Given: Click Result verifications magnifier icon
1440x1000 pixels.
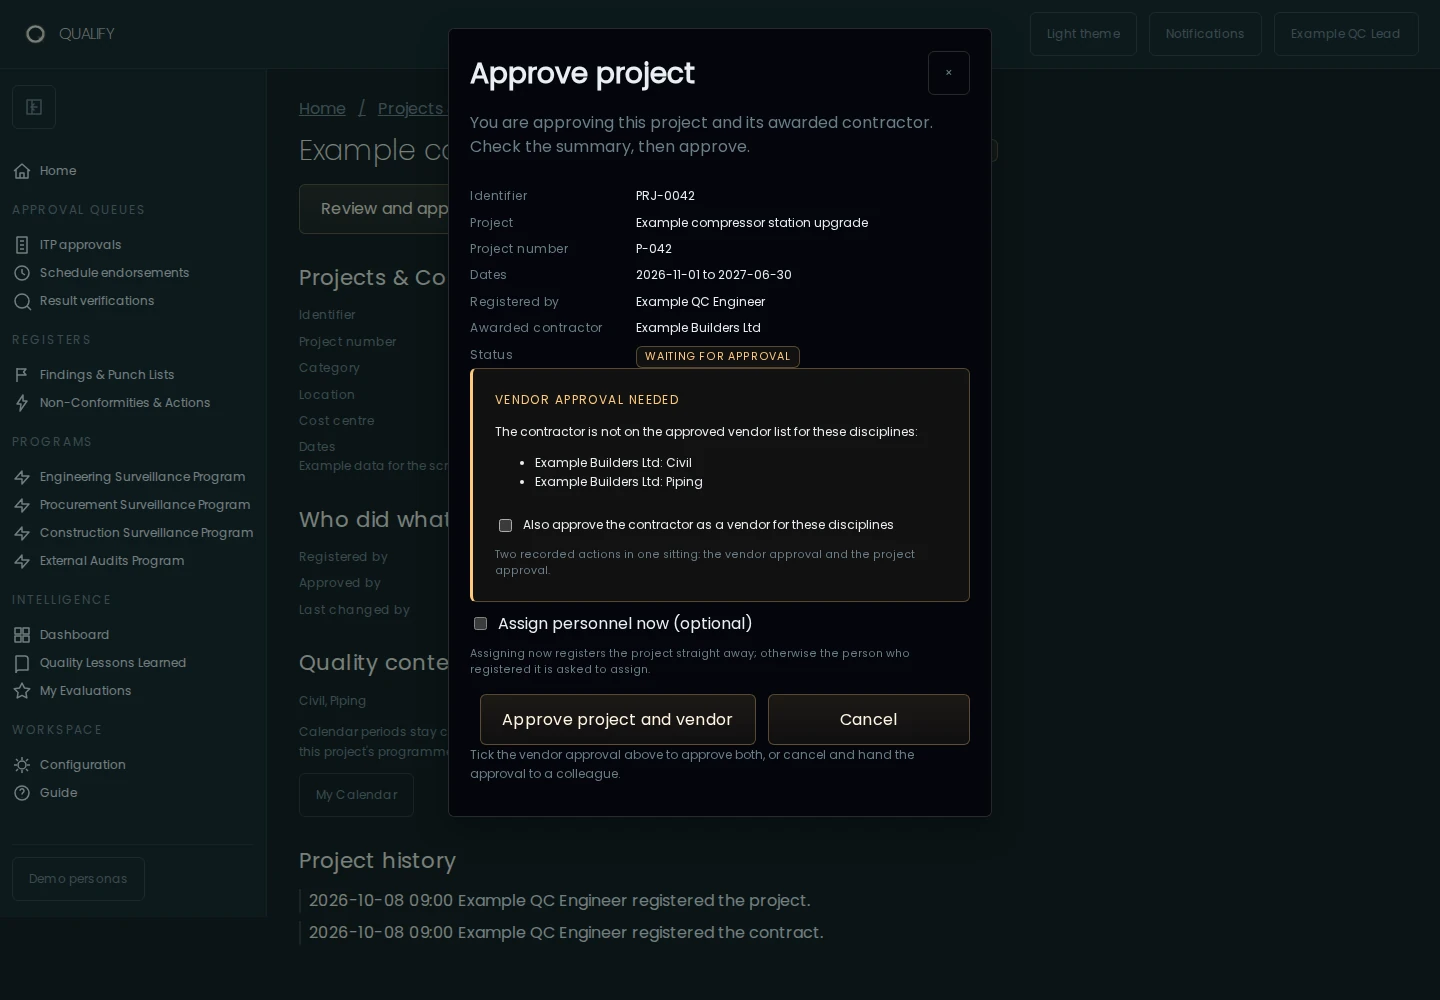Looking at the screenshot, I should pos(22,301).
